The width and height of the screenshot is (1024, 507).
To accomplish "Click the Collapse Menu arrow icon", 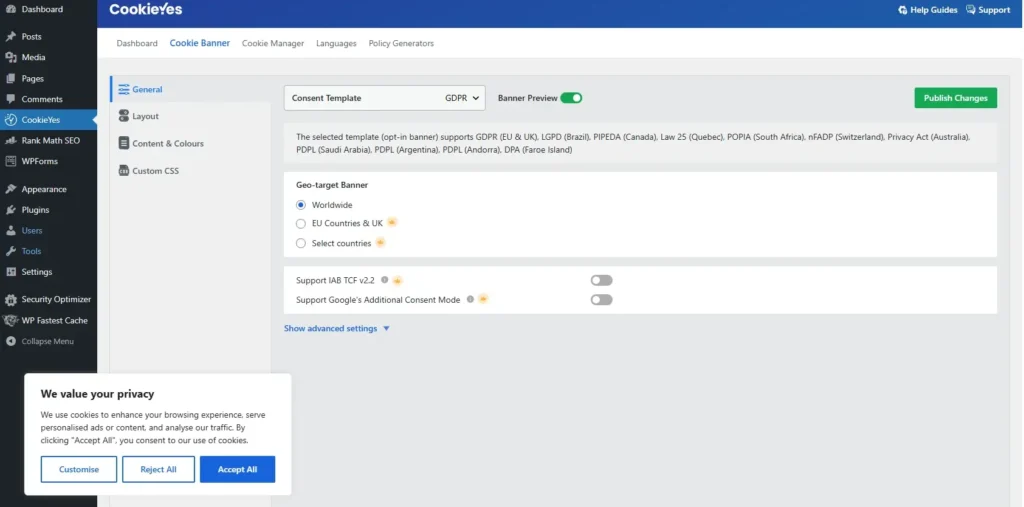I will [10, 341].
